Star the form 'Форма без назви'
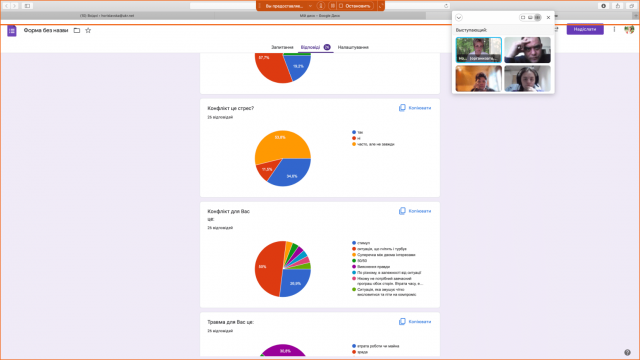The image size is (640, 360). [88, 30]
